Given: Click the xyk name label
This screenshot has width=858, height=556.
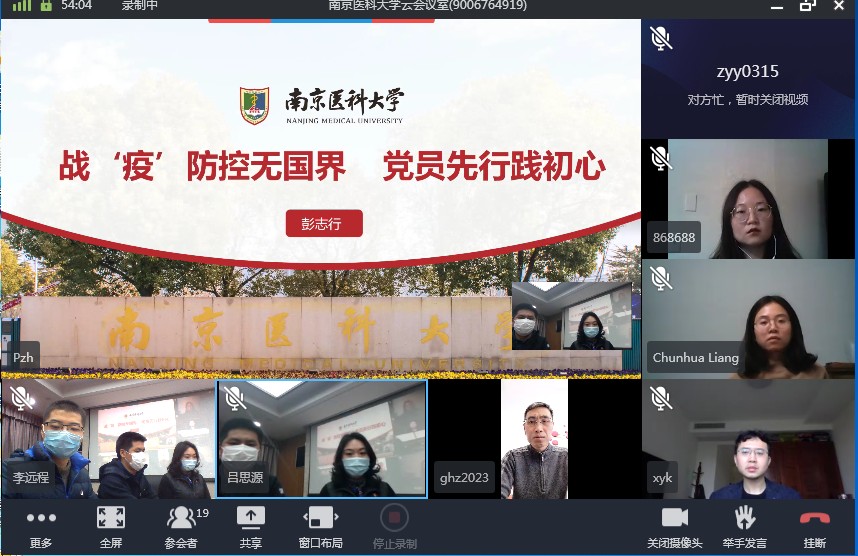Looking at the screenshot, I should click(662, 478).
